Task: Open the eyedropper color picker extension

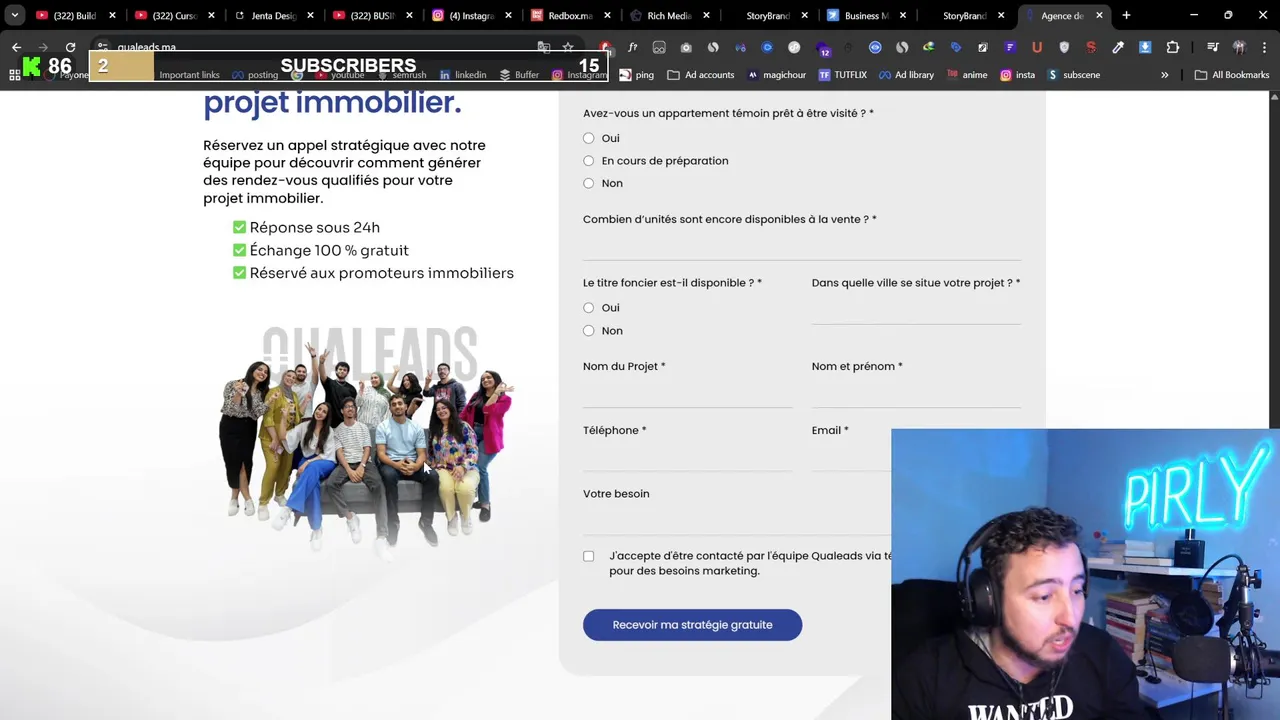Action: (x=1118, y=47)
